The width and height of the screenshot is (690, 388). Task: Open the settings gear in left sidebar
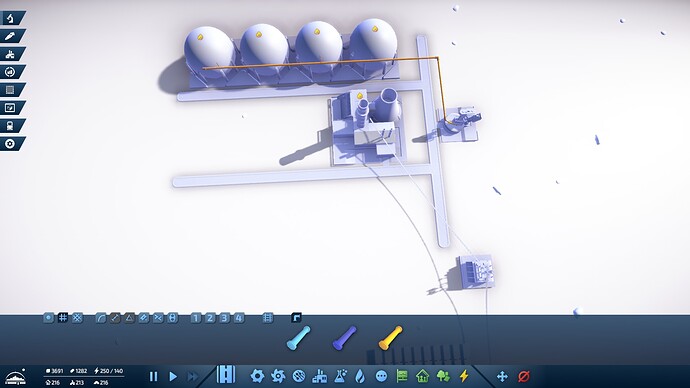11,144
